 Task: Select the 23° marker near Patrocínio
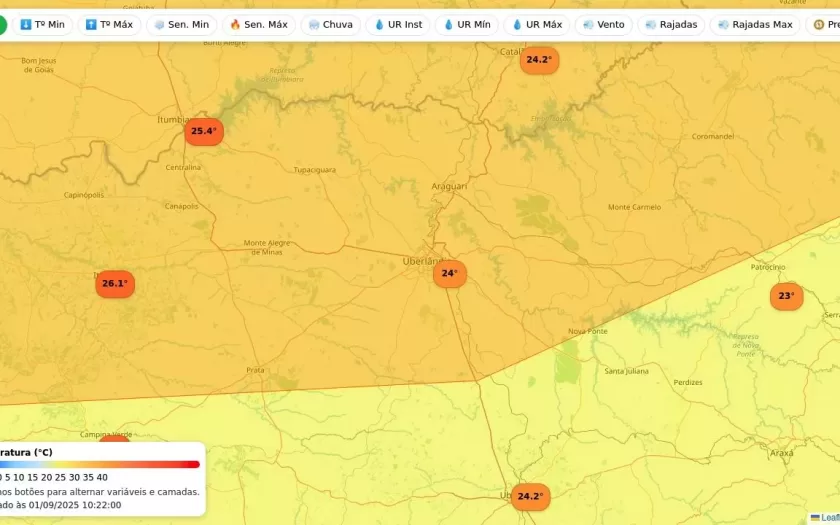pyautogui.click(x=786, y=296)
